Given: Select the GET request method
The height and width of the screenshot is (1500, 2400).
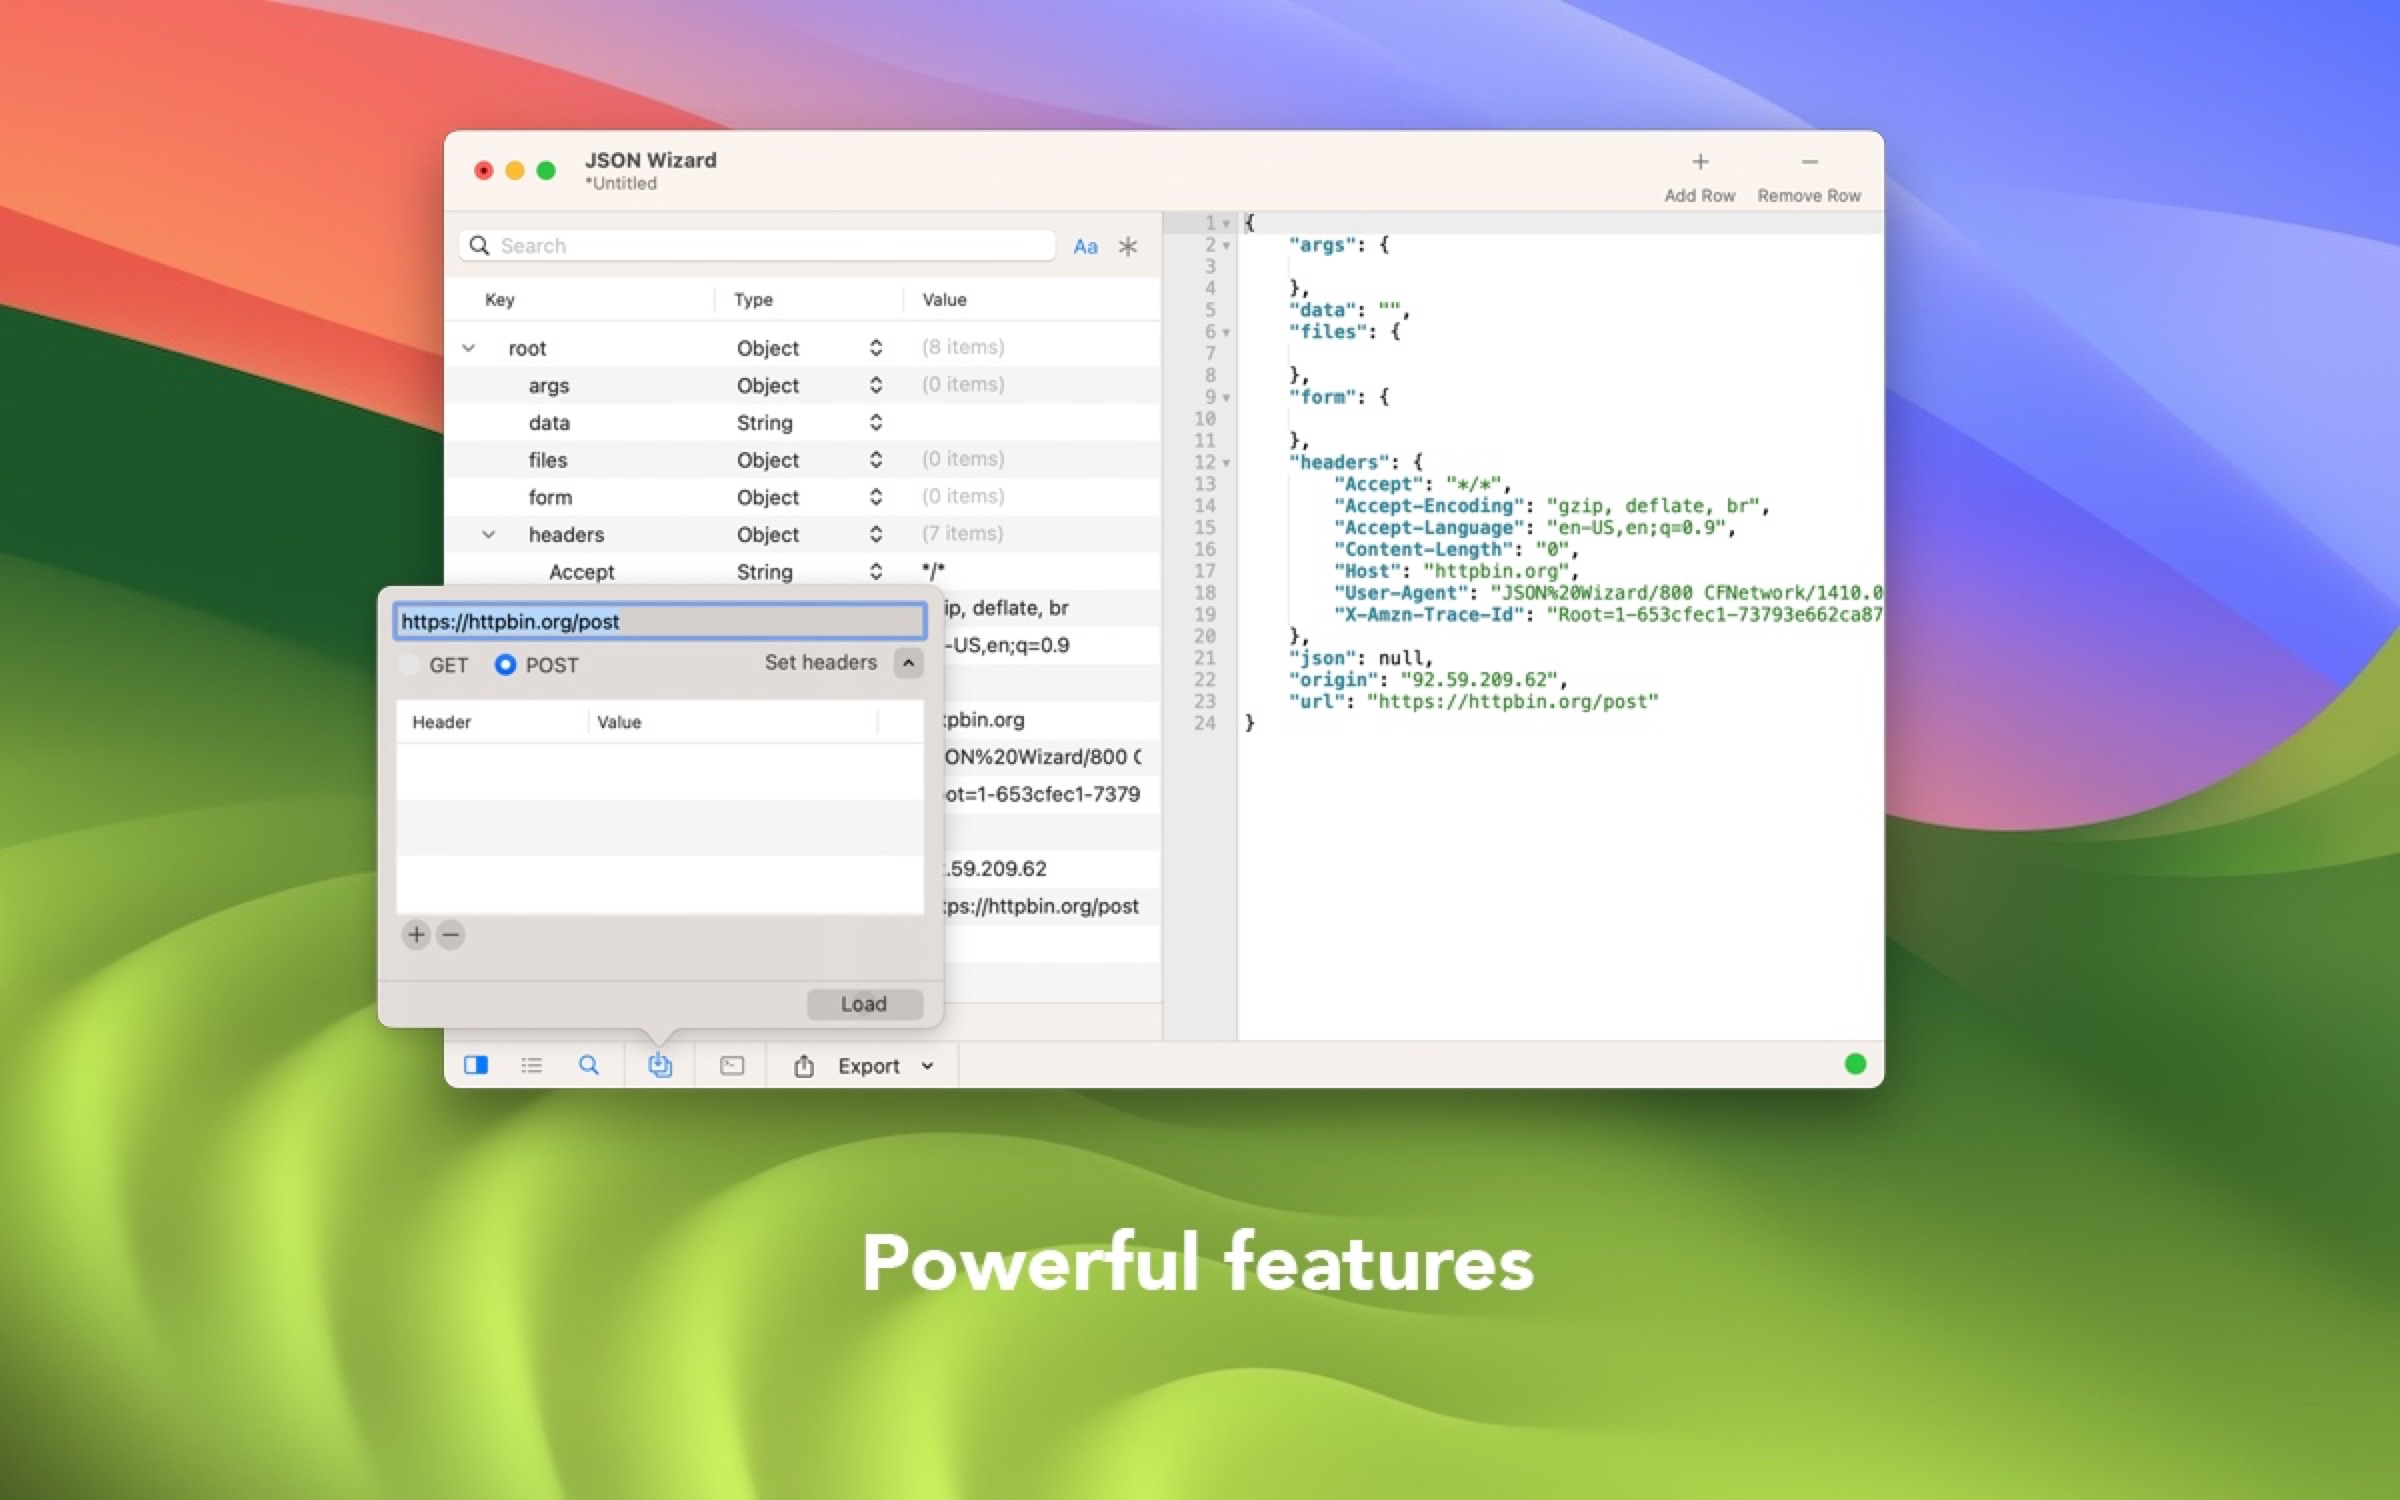Looking at the screenshot, I should (x=410, y=664).
